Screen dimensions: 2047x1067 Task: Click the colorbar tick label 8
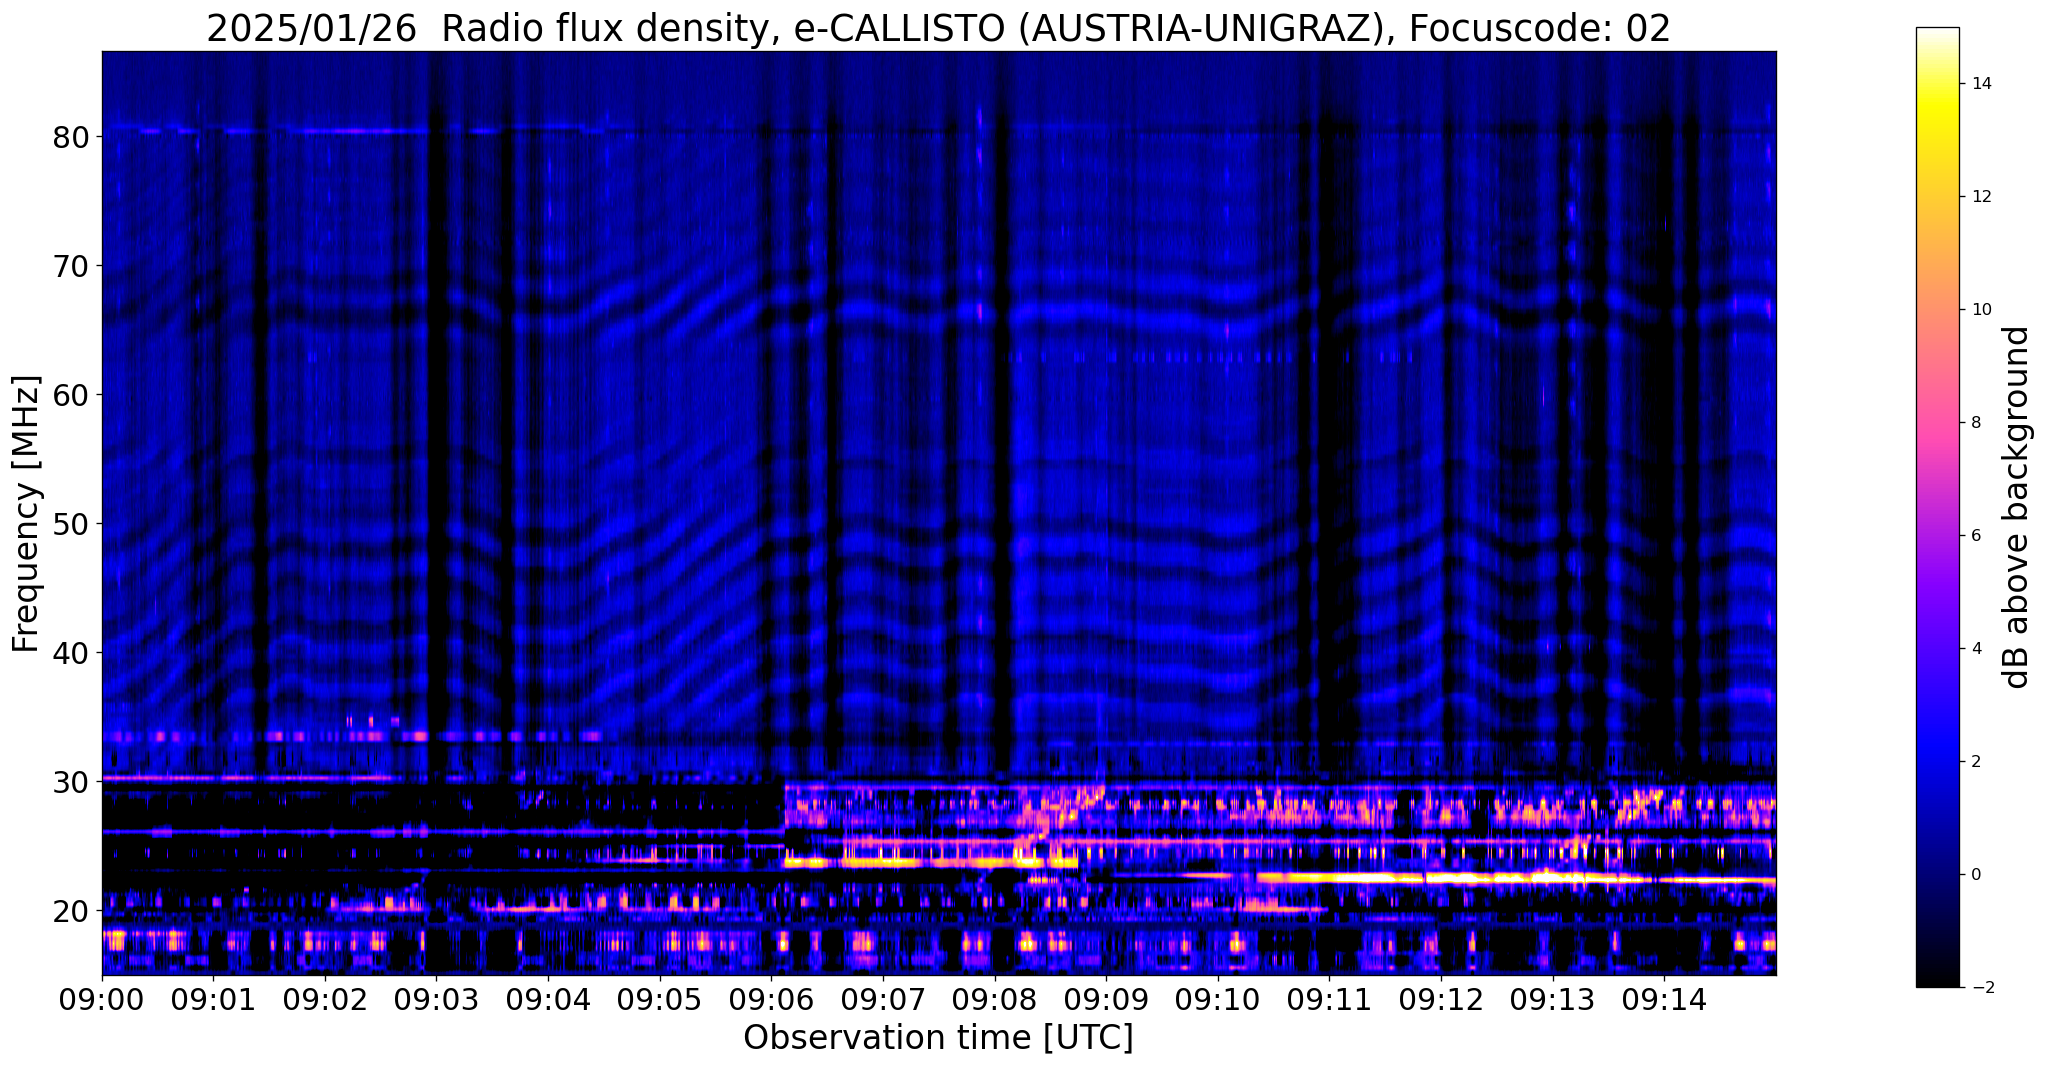coord(1977,423)
